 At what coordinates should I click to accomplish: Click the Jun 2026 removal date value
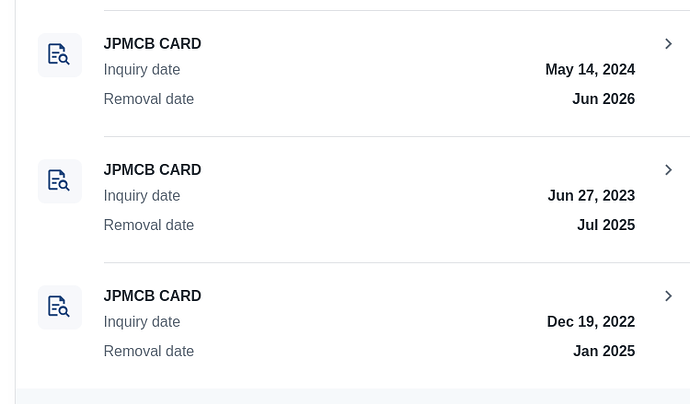[603, 99]
